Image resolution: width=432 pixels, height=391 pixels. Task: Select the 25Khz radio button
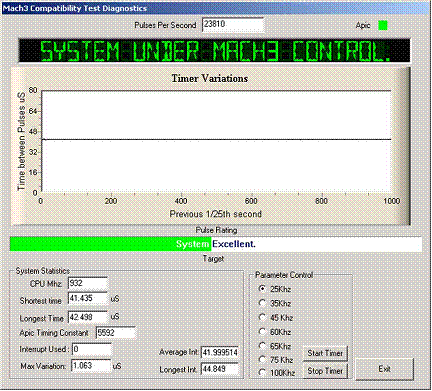pyautogui.click(x=275, y=289)
